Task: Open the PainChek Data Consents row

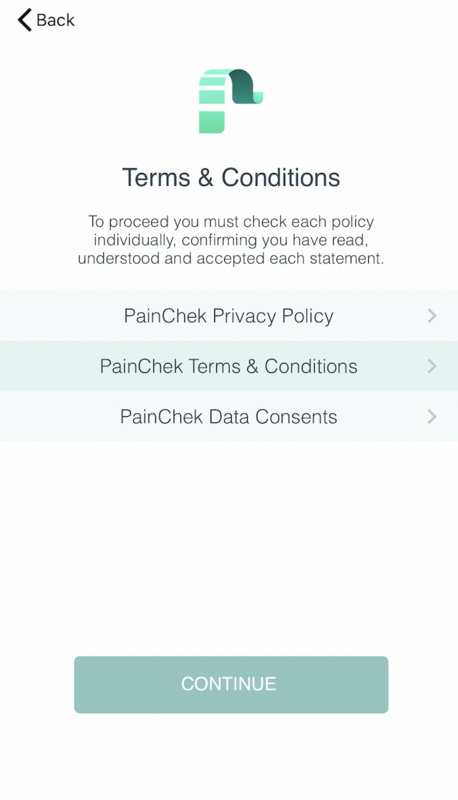Action: point(229,417)
